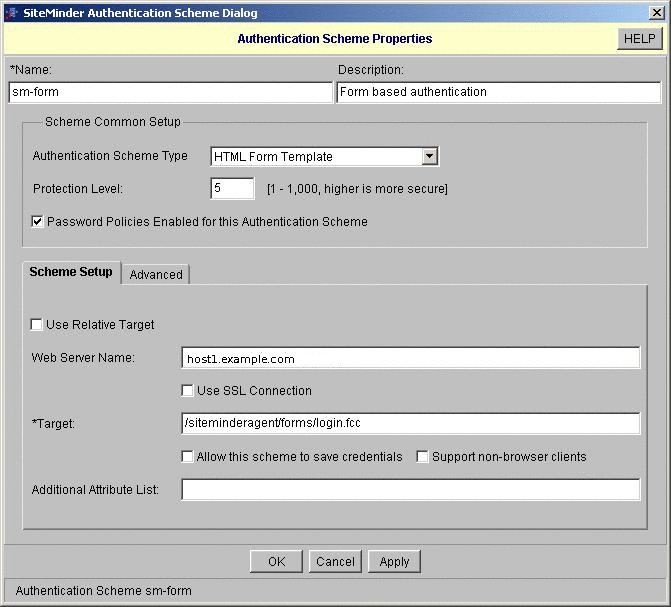Click the status text 'Authentication Scheme sm-form'
The image size is (671, 607).
point(104,591)
